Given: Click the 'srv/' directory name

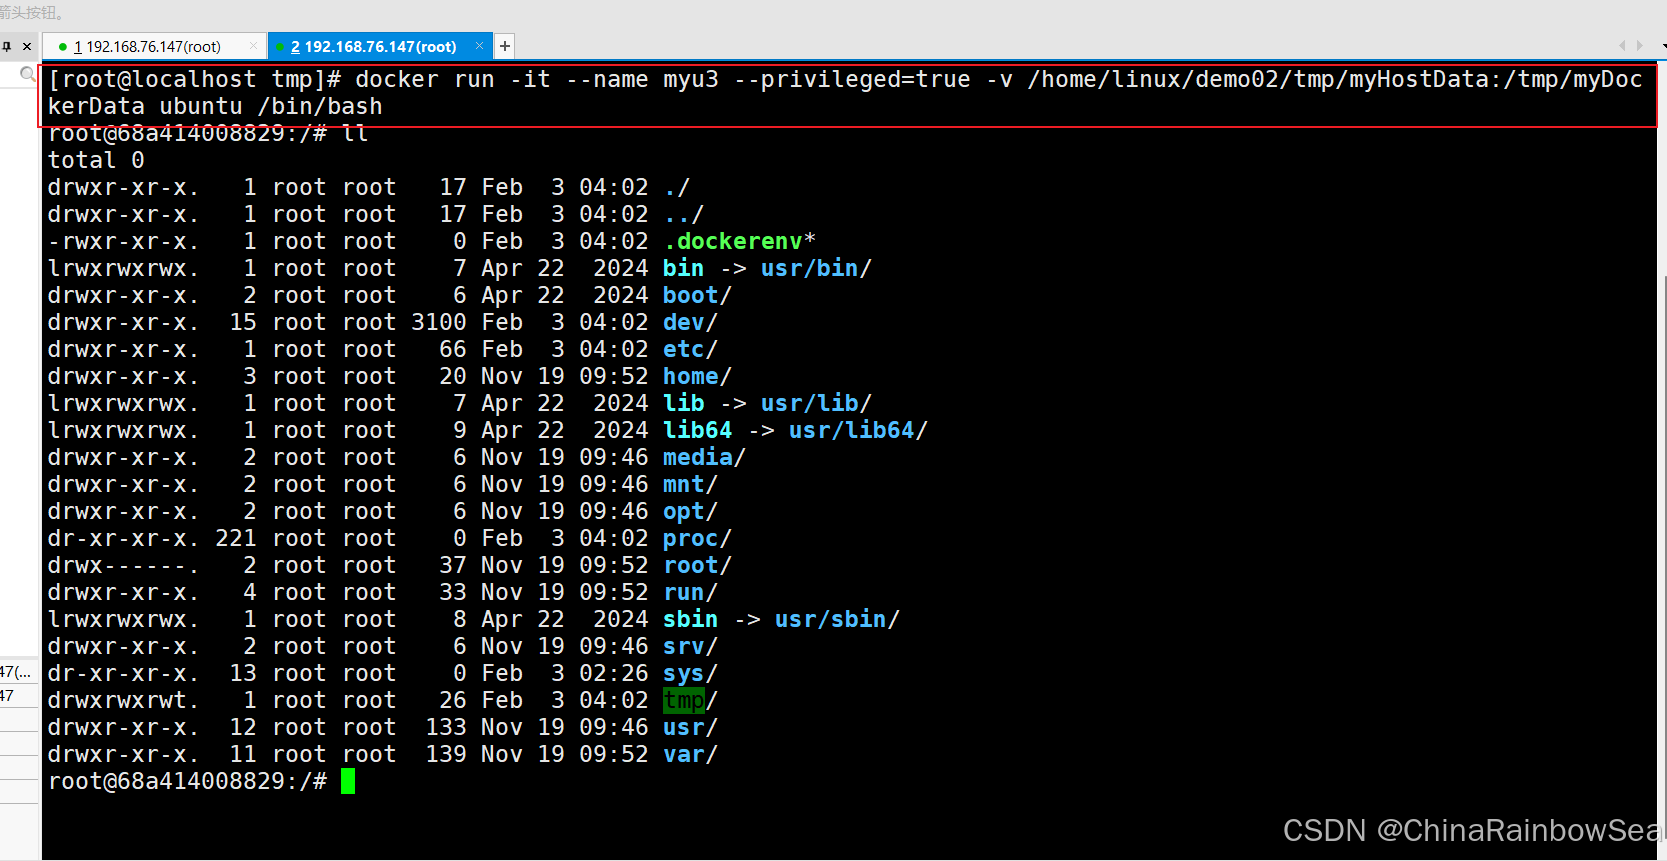Looking at the screenshot, I should pos(690,646).
